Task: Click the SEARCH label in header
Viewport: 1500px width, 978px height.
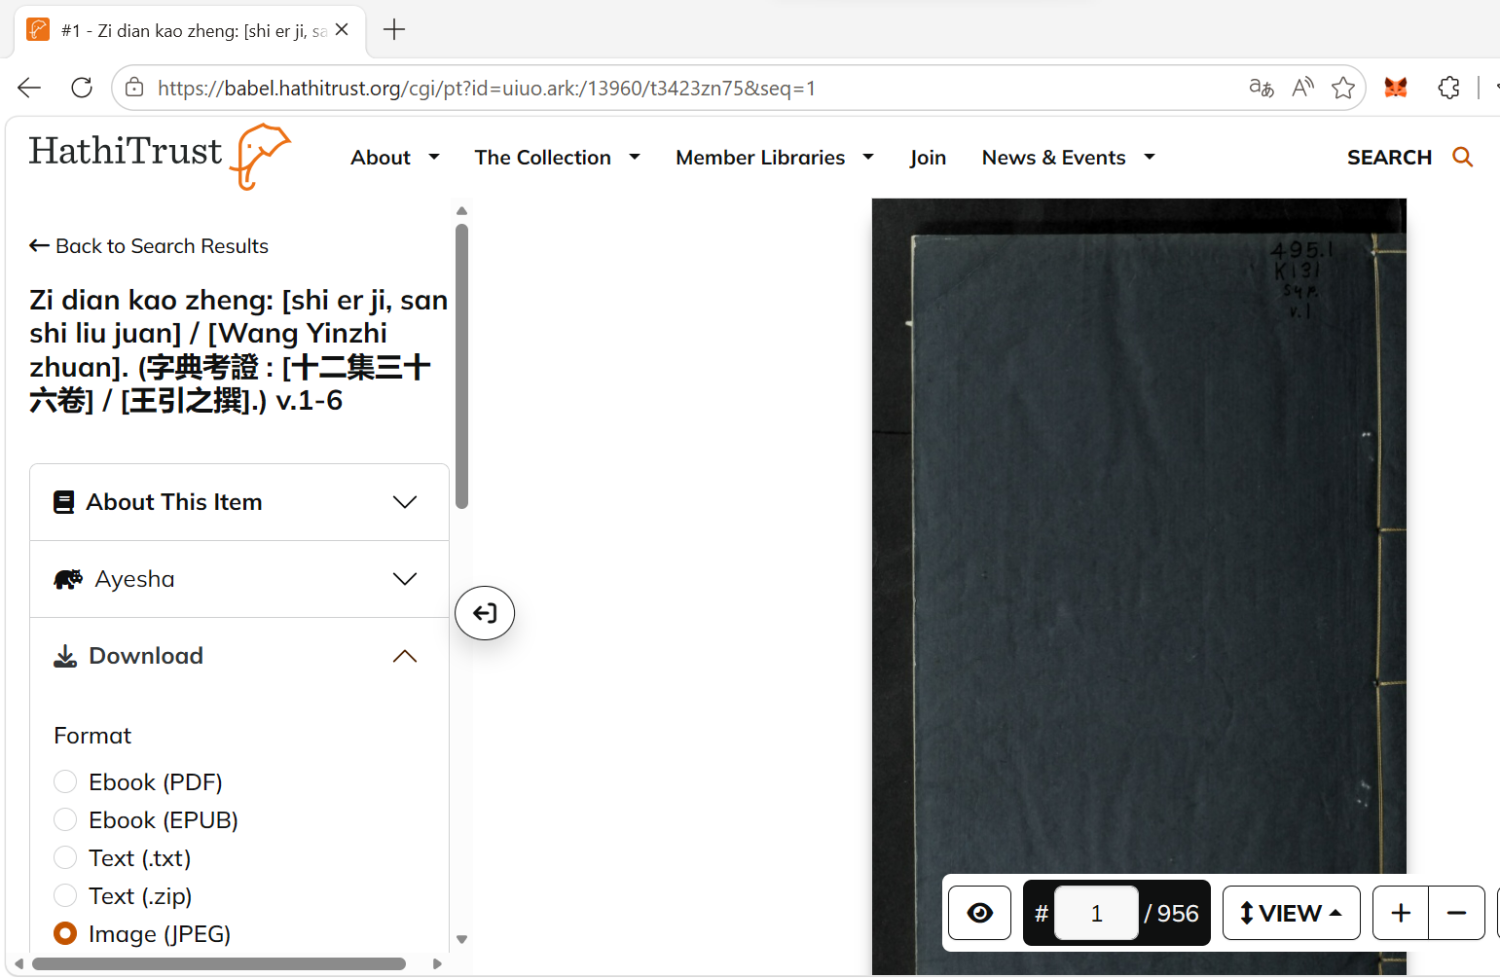Action: 1389,157
